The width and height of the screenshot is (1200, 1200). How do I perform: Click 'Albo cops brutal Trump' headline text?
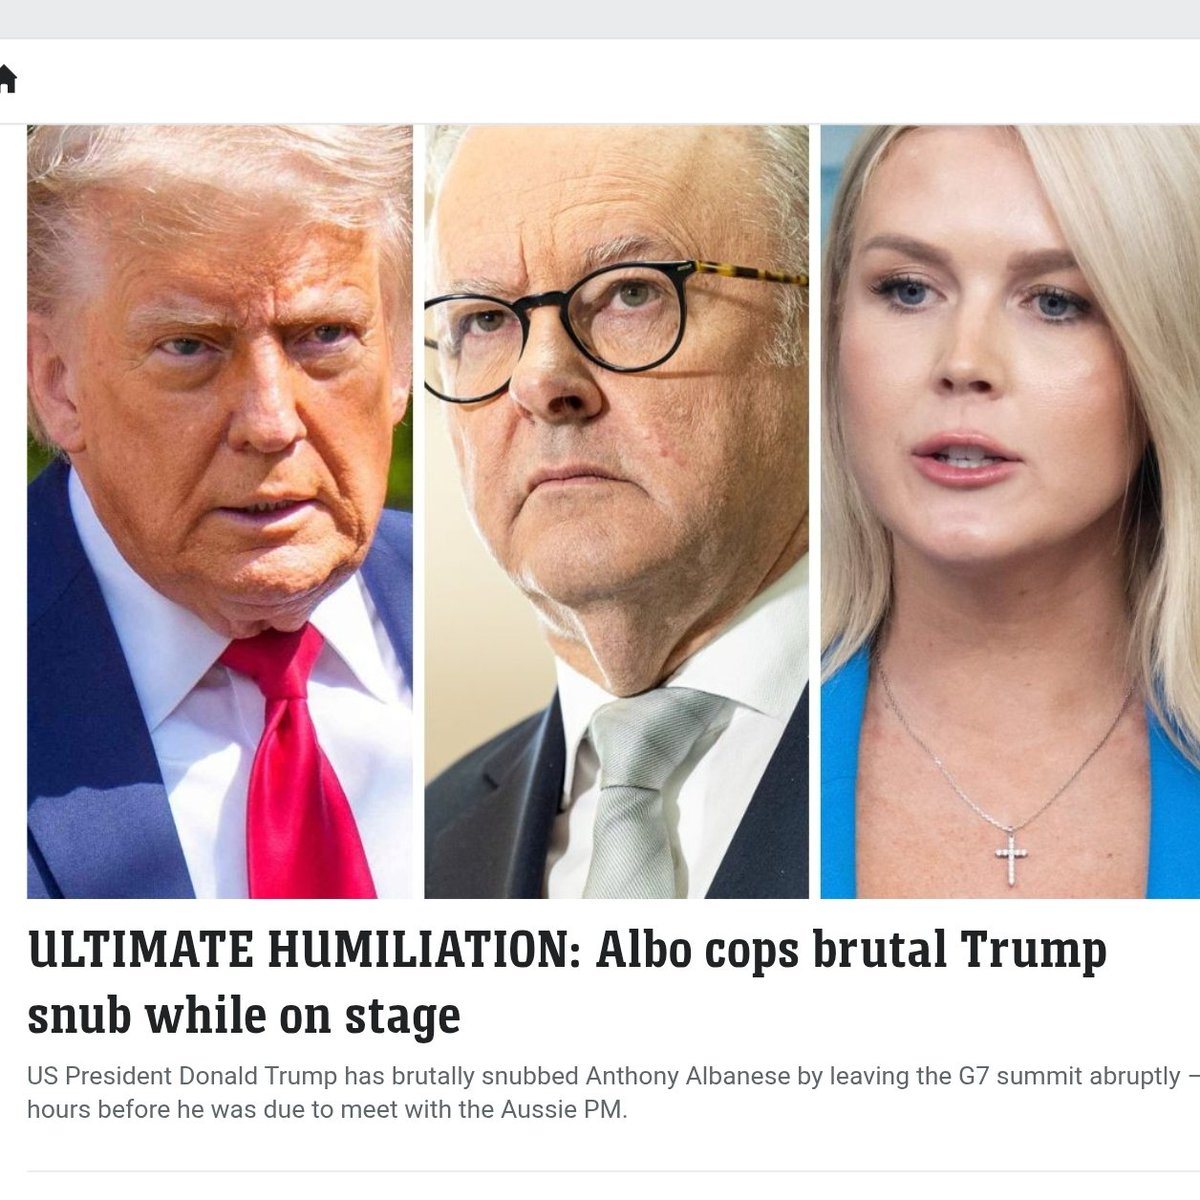[x=851, y=952]
